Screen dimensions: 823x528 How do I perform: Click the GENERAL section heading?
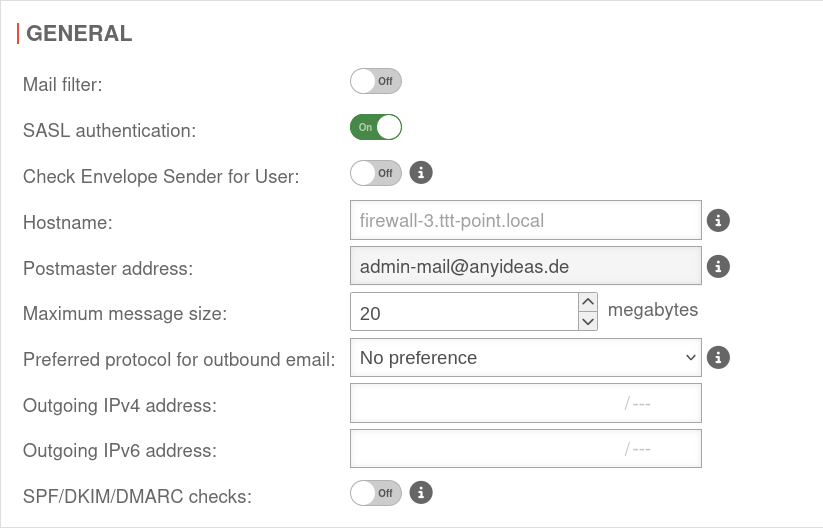click(79, 33)
